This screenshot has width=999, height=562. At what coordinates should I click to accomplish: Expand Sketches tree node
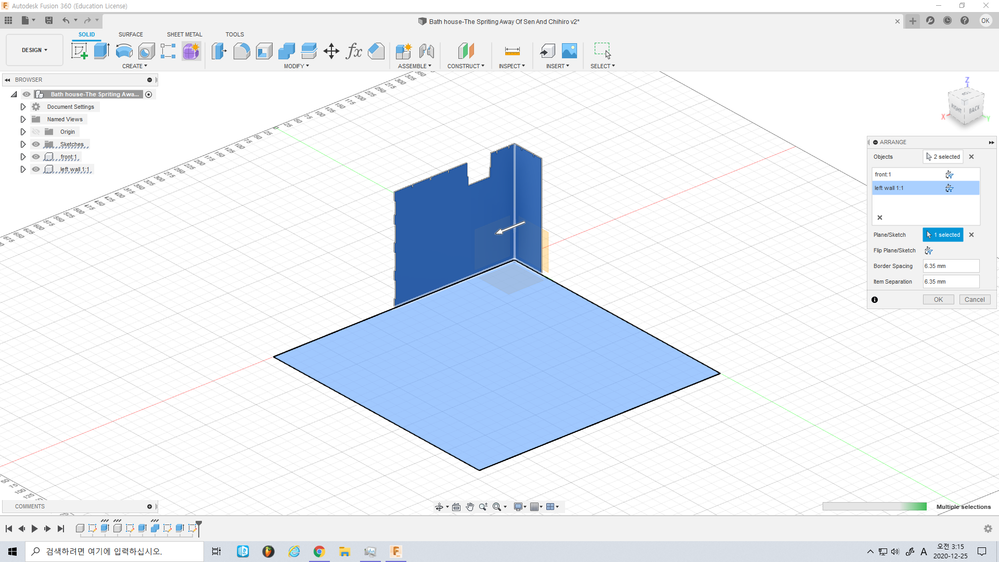click(23, 145)
